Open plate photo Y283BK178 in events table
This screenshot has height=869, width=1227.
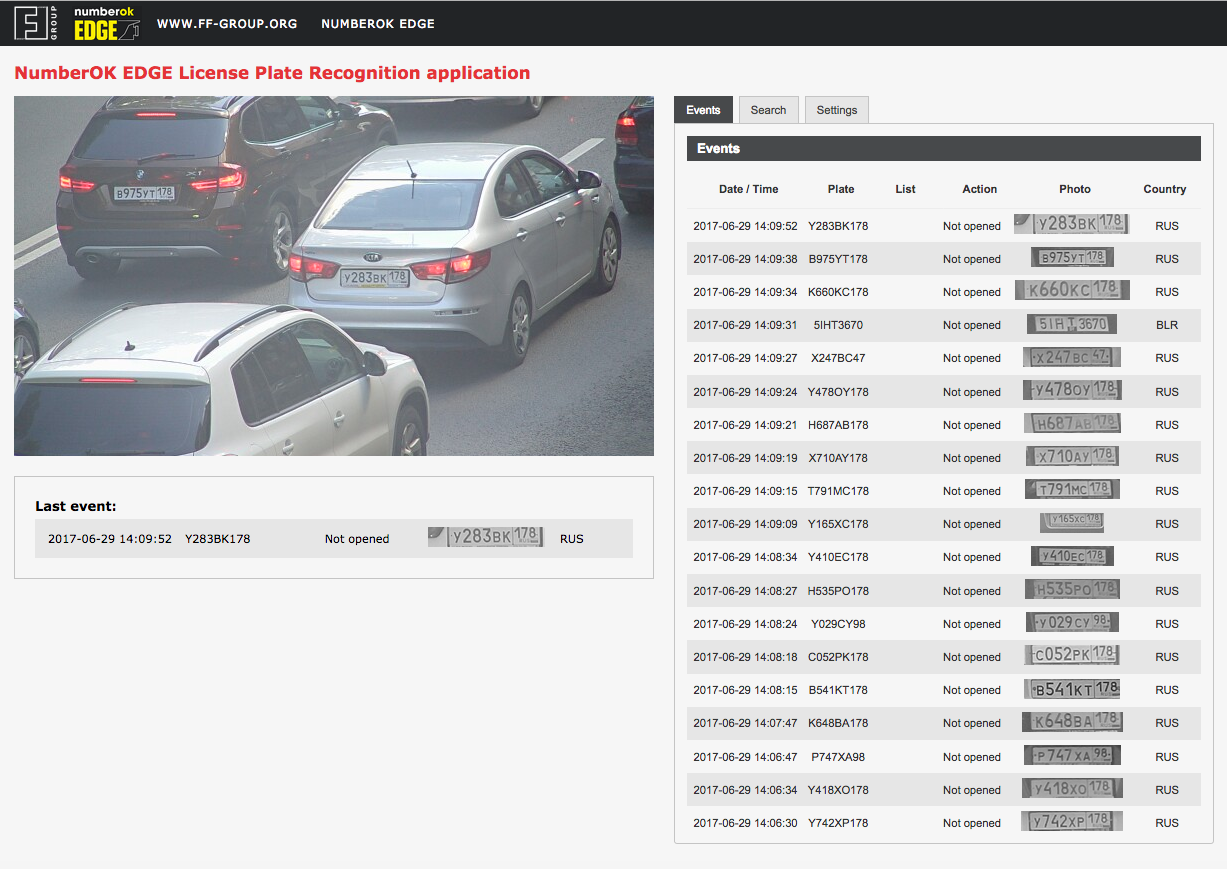pyautogui.click(x=1071, y=224)
